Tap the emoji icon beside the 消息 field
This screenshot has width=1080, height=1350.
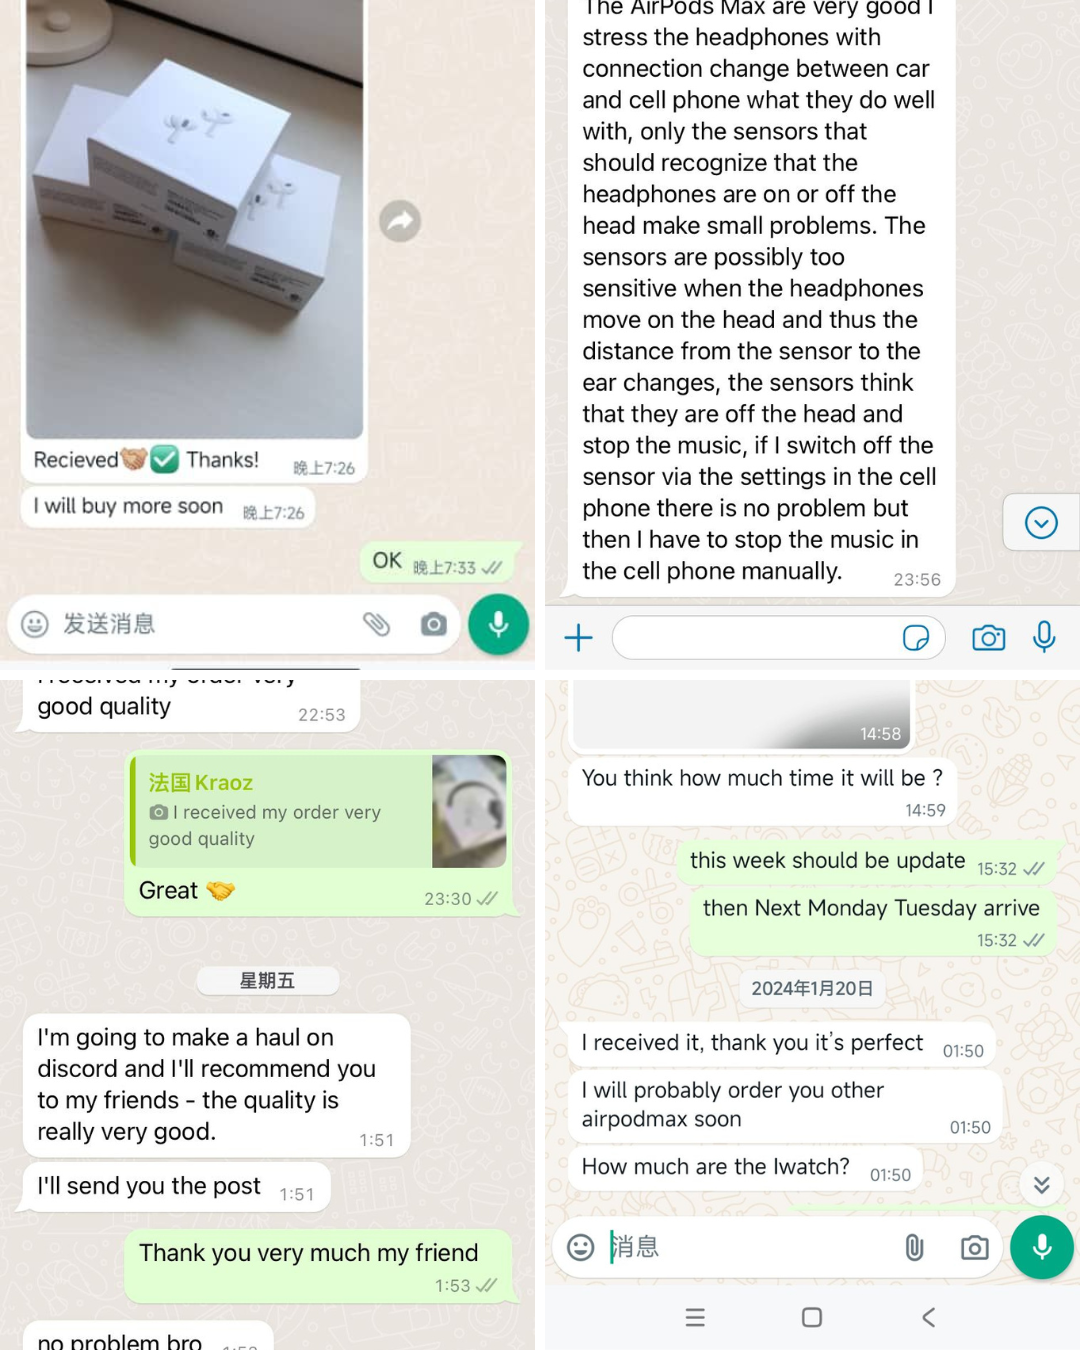[x=581, y=1247]
